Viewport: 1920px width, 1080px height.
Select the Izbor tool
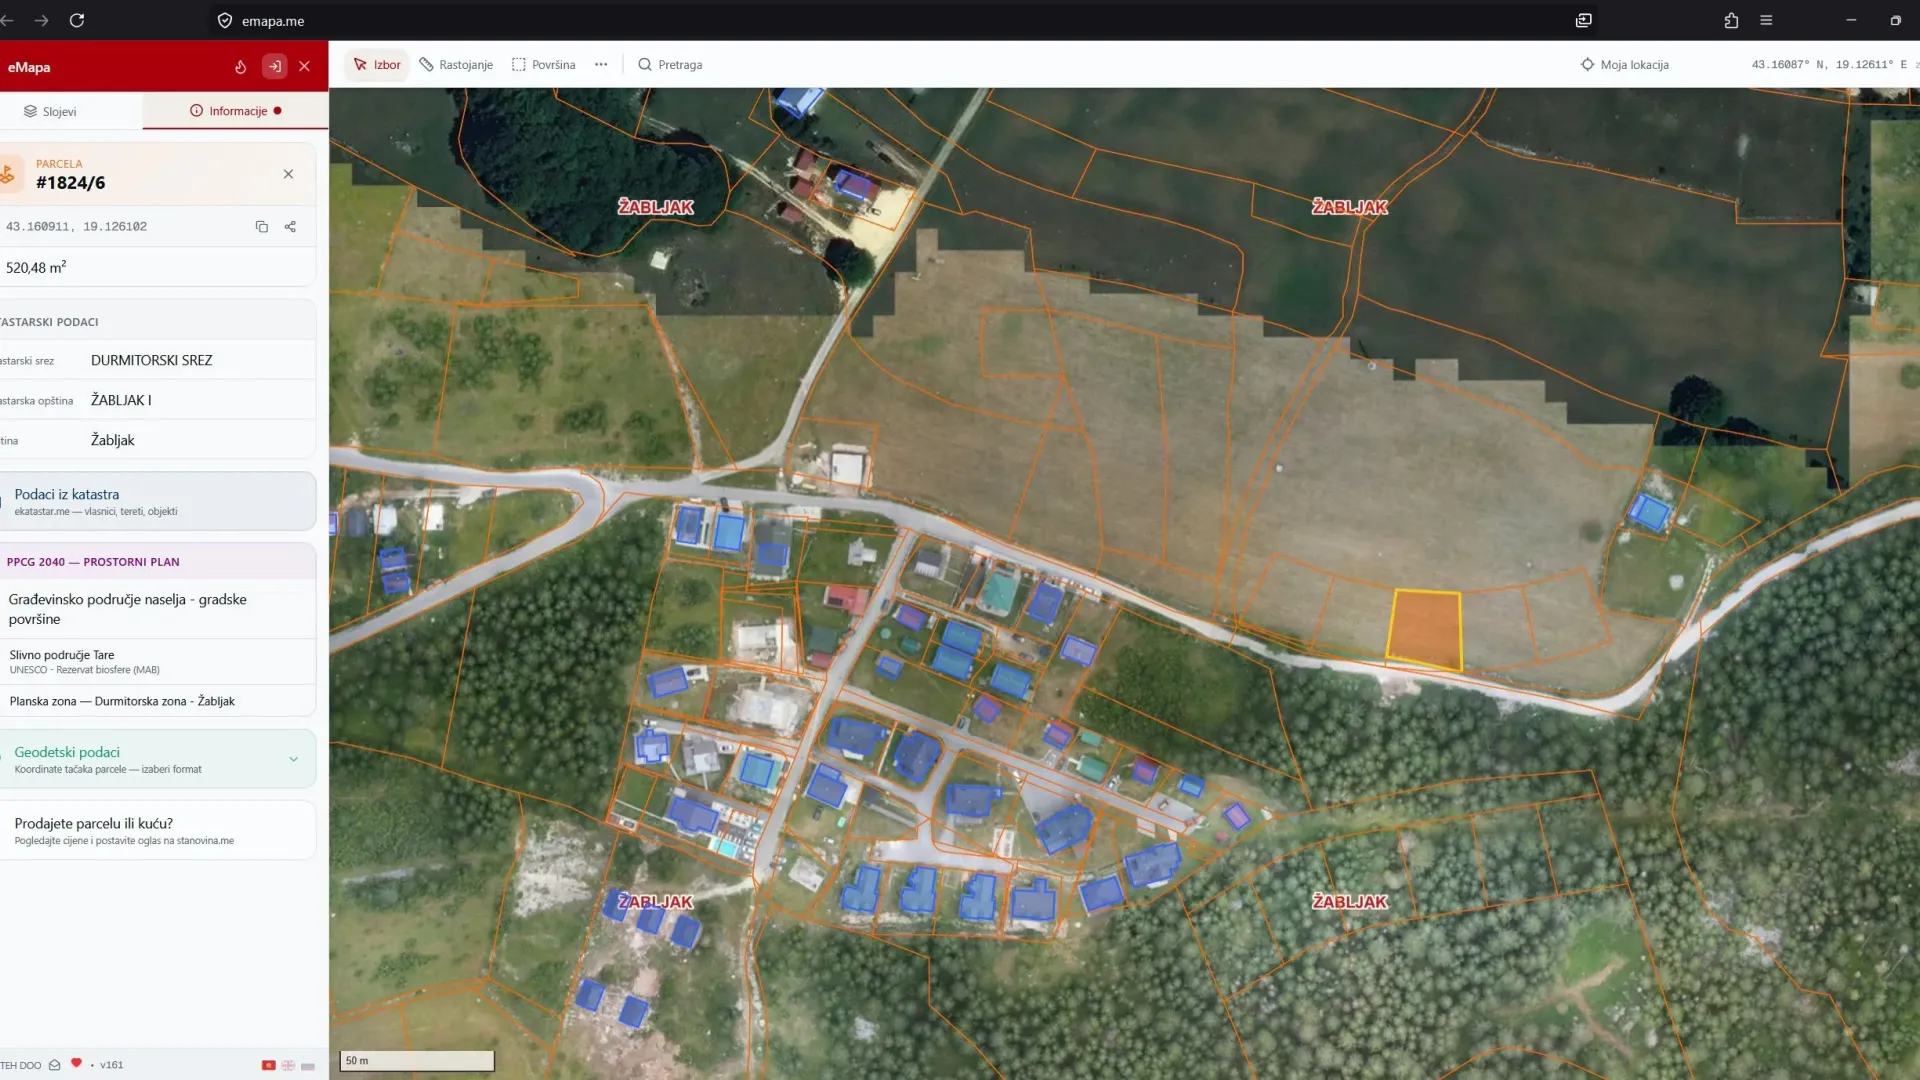click(x=377, y=65)
